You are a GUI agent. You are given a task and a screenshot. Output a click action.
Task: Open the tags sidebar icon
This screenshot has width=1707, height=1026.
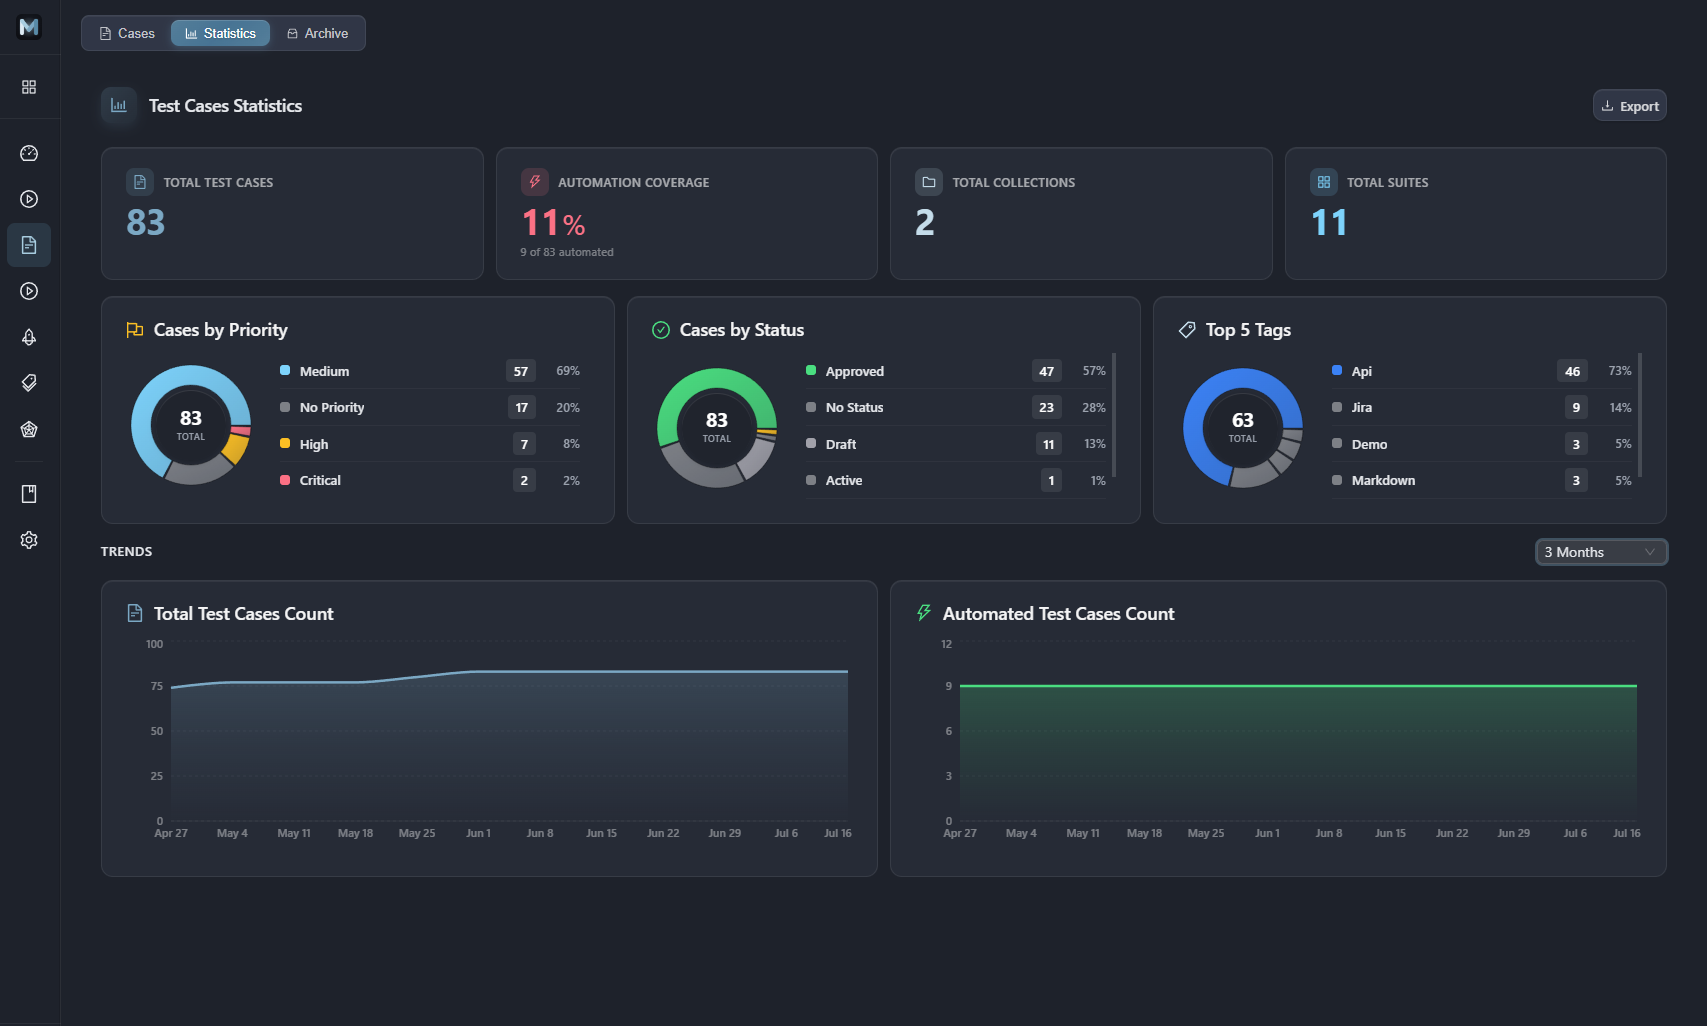[x=29, y=383]
